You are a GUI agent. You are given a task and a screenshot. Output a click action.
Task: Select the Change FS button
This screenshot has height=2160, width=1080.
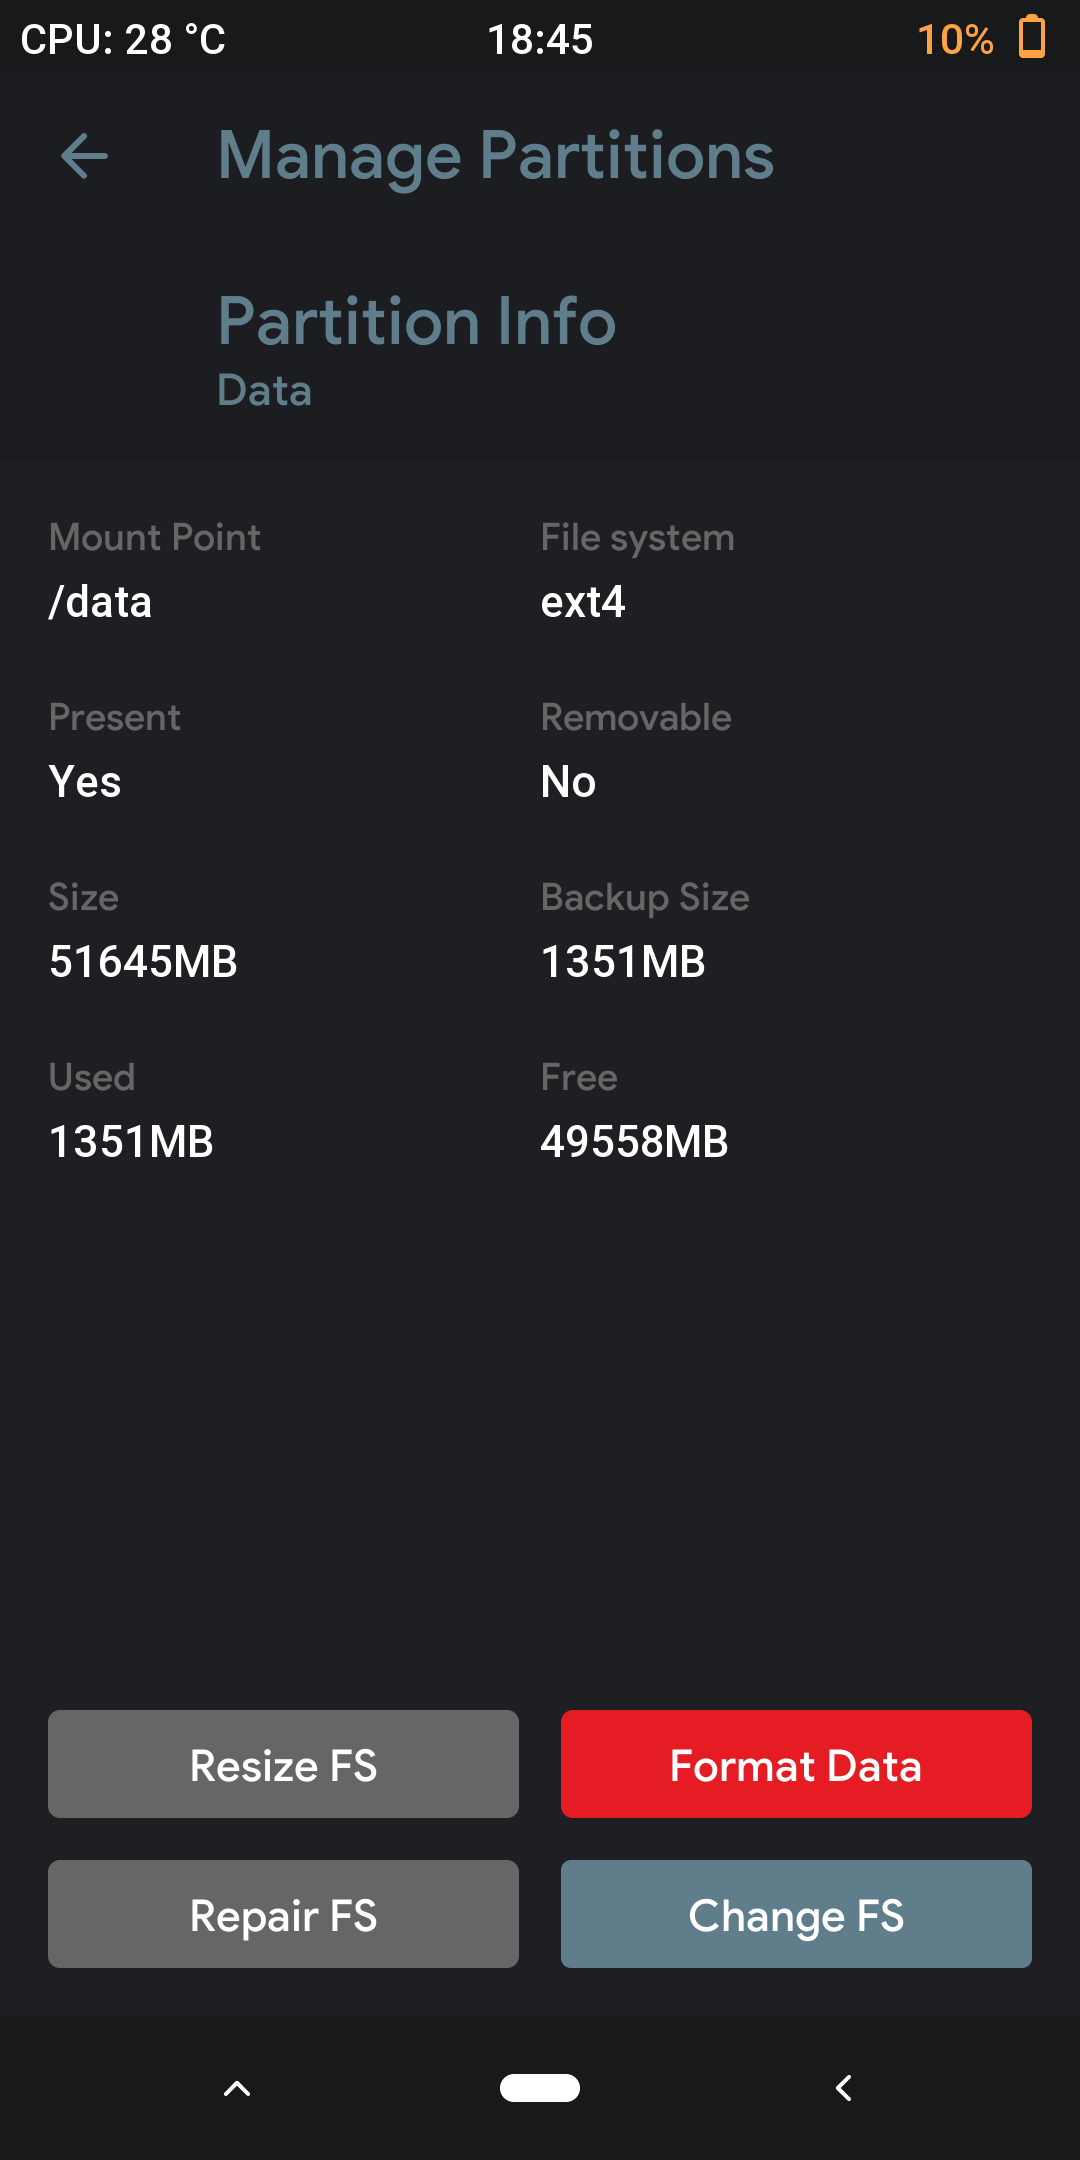click(796, 1914)
